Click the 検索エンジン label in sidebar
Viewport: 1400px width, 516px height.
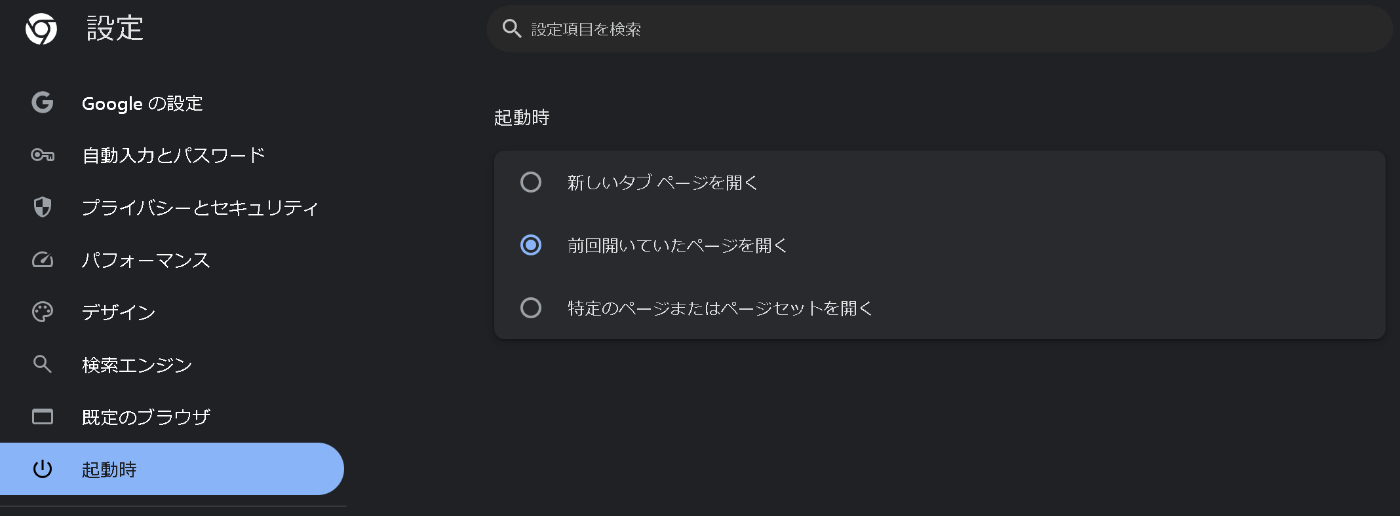tap(137, 364)
